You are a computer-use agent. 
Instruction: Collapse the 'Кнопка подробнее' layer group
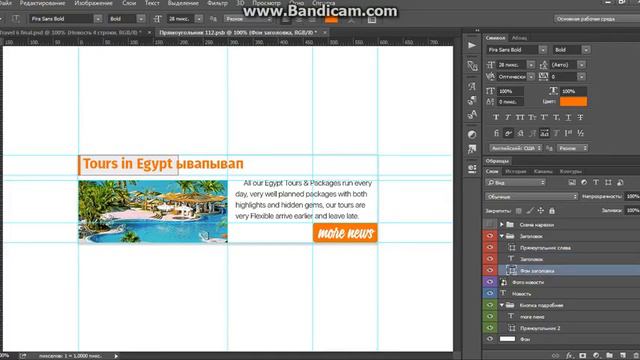click(x=502, y=305)
